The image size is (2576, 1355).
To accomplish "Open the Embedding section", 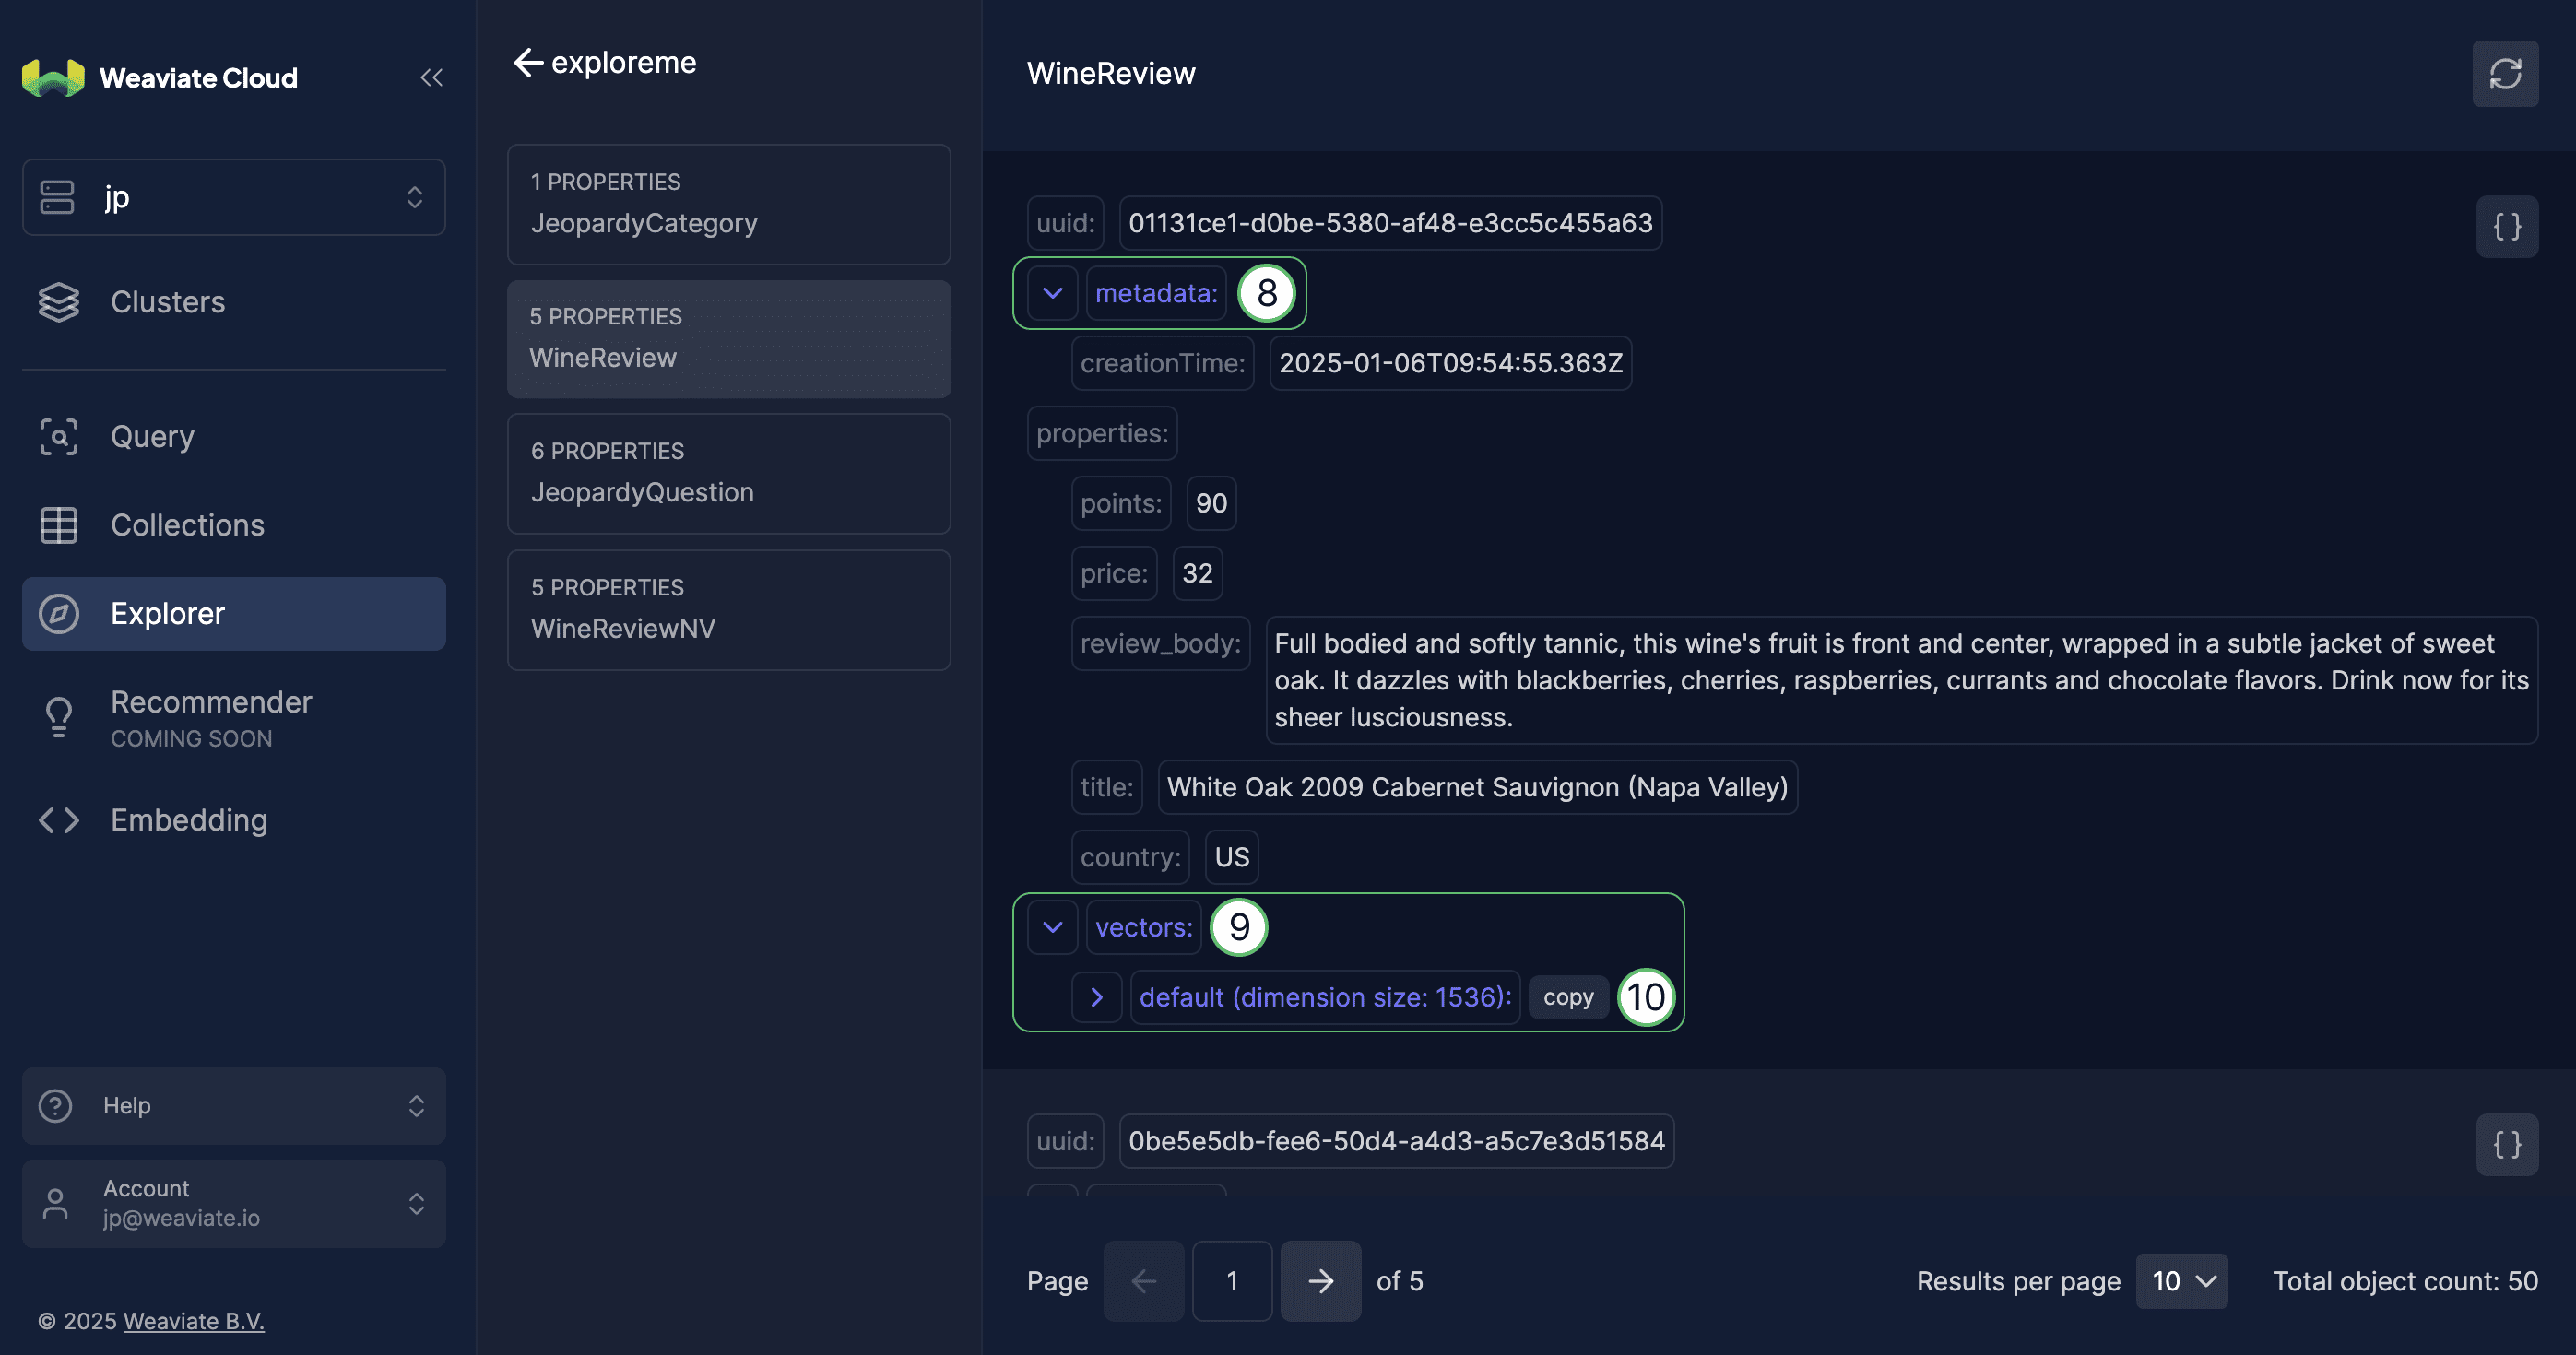I will pos(234,820).
